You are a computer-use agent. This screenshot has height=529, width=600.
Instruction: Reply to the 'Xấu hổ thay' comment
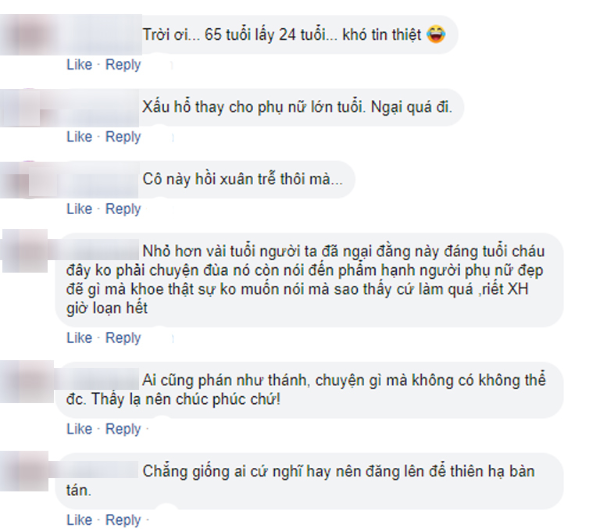[x=123, y=137]
